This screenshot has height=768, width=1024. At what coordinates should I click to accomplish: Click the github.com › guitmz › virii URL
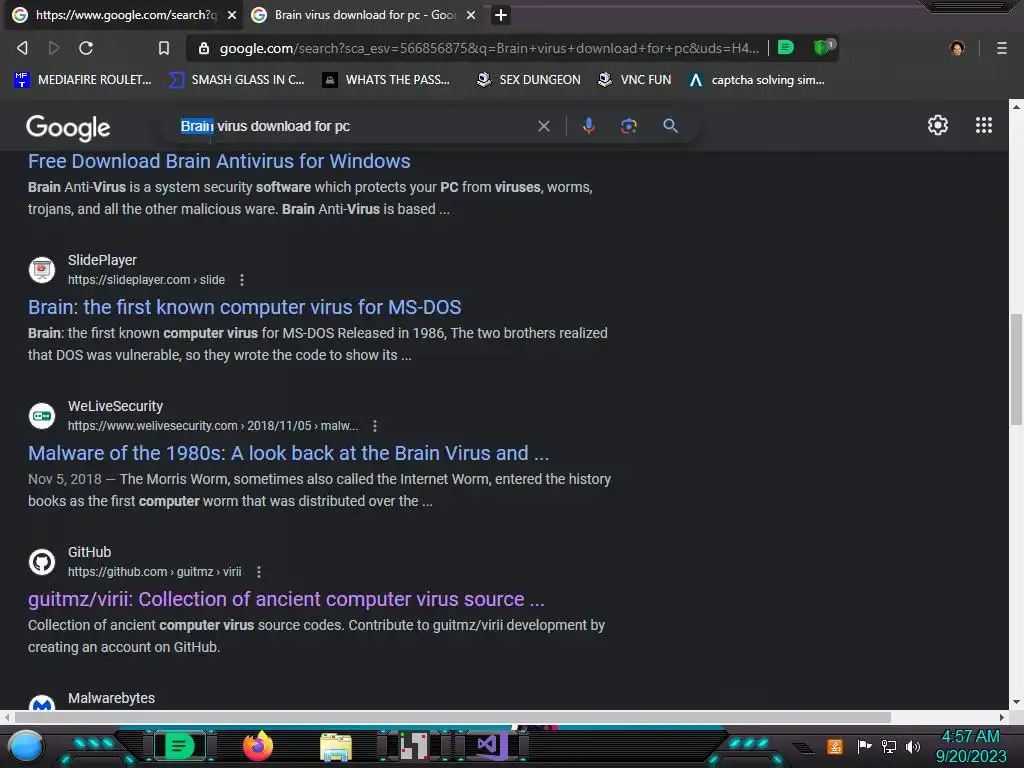155,571
